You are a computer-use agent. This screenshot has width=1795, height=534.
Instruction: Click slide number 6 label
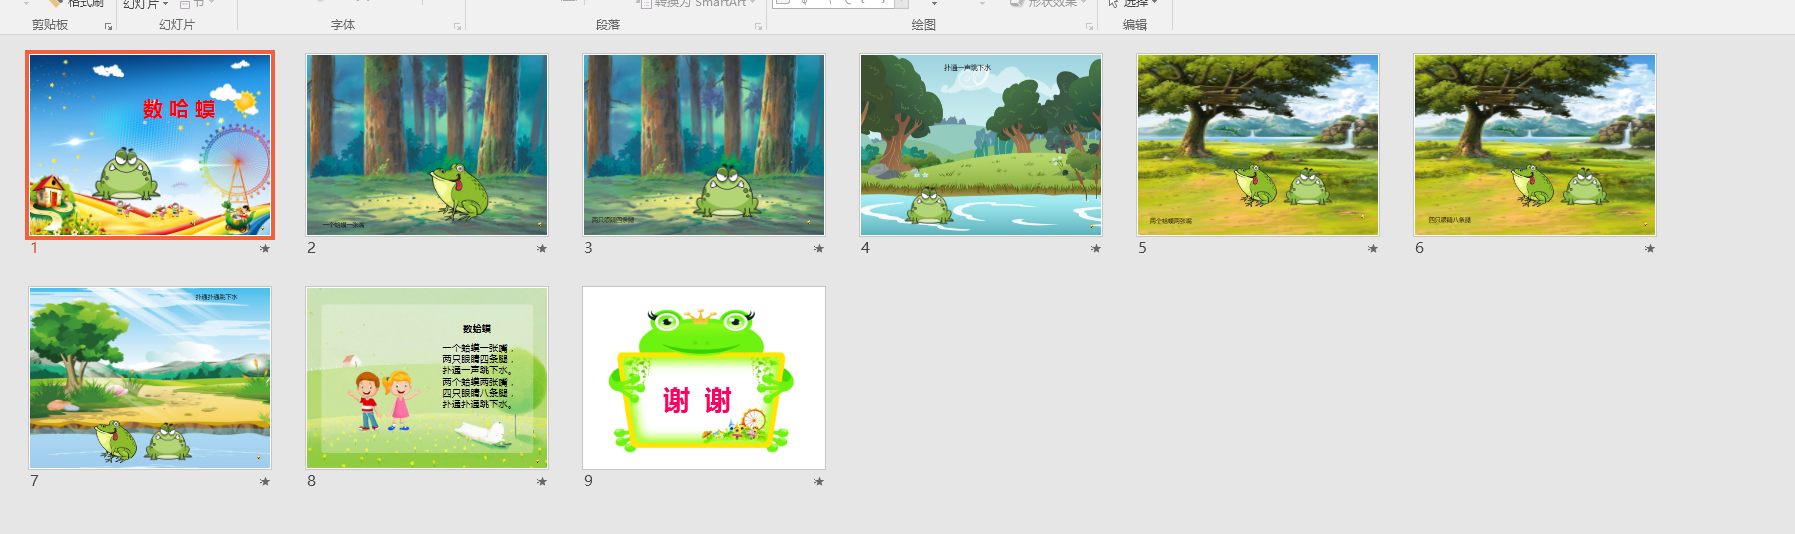tap(1419, 248)
